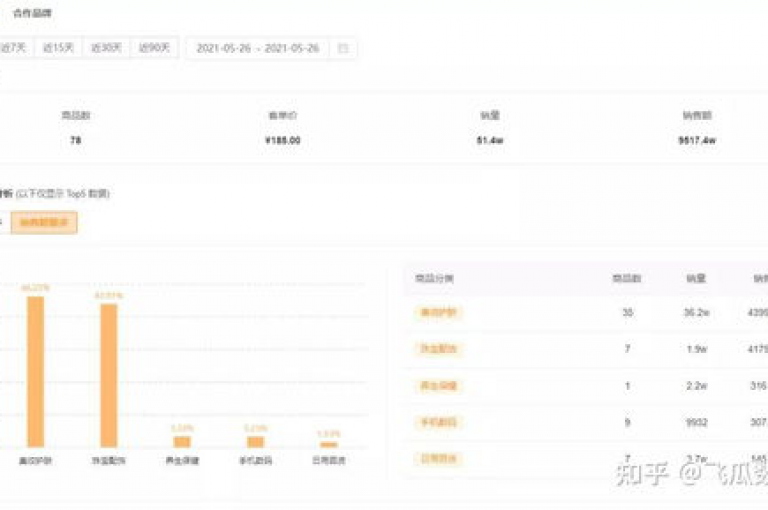Click the 合作品牌 section heading
The image size is (768, 510).
[x=32, y=13]
